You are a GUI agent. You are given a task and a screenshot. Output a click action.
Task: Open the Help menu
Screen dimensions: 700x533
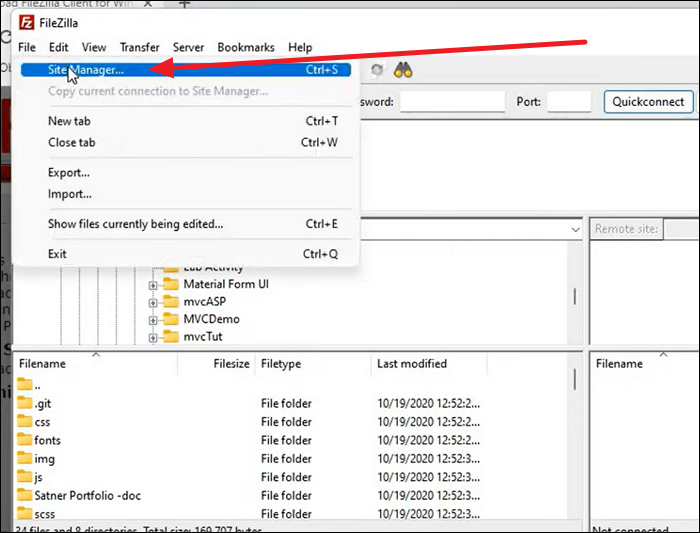click(x=300, y=47)
